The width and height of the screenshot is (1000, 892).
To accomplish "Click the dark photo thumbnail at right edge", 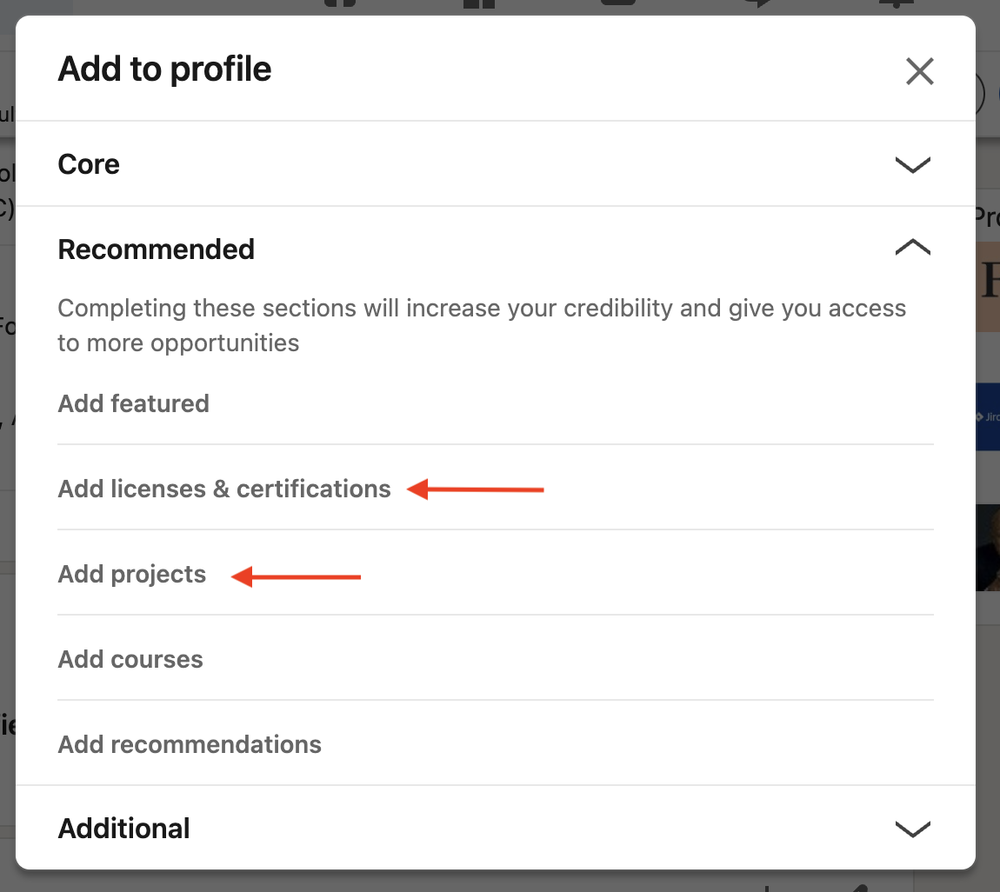I will (988, 547).
